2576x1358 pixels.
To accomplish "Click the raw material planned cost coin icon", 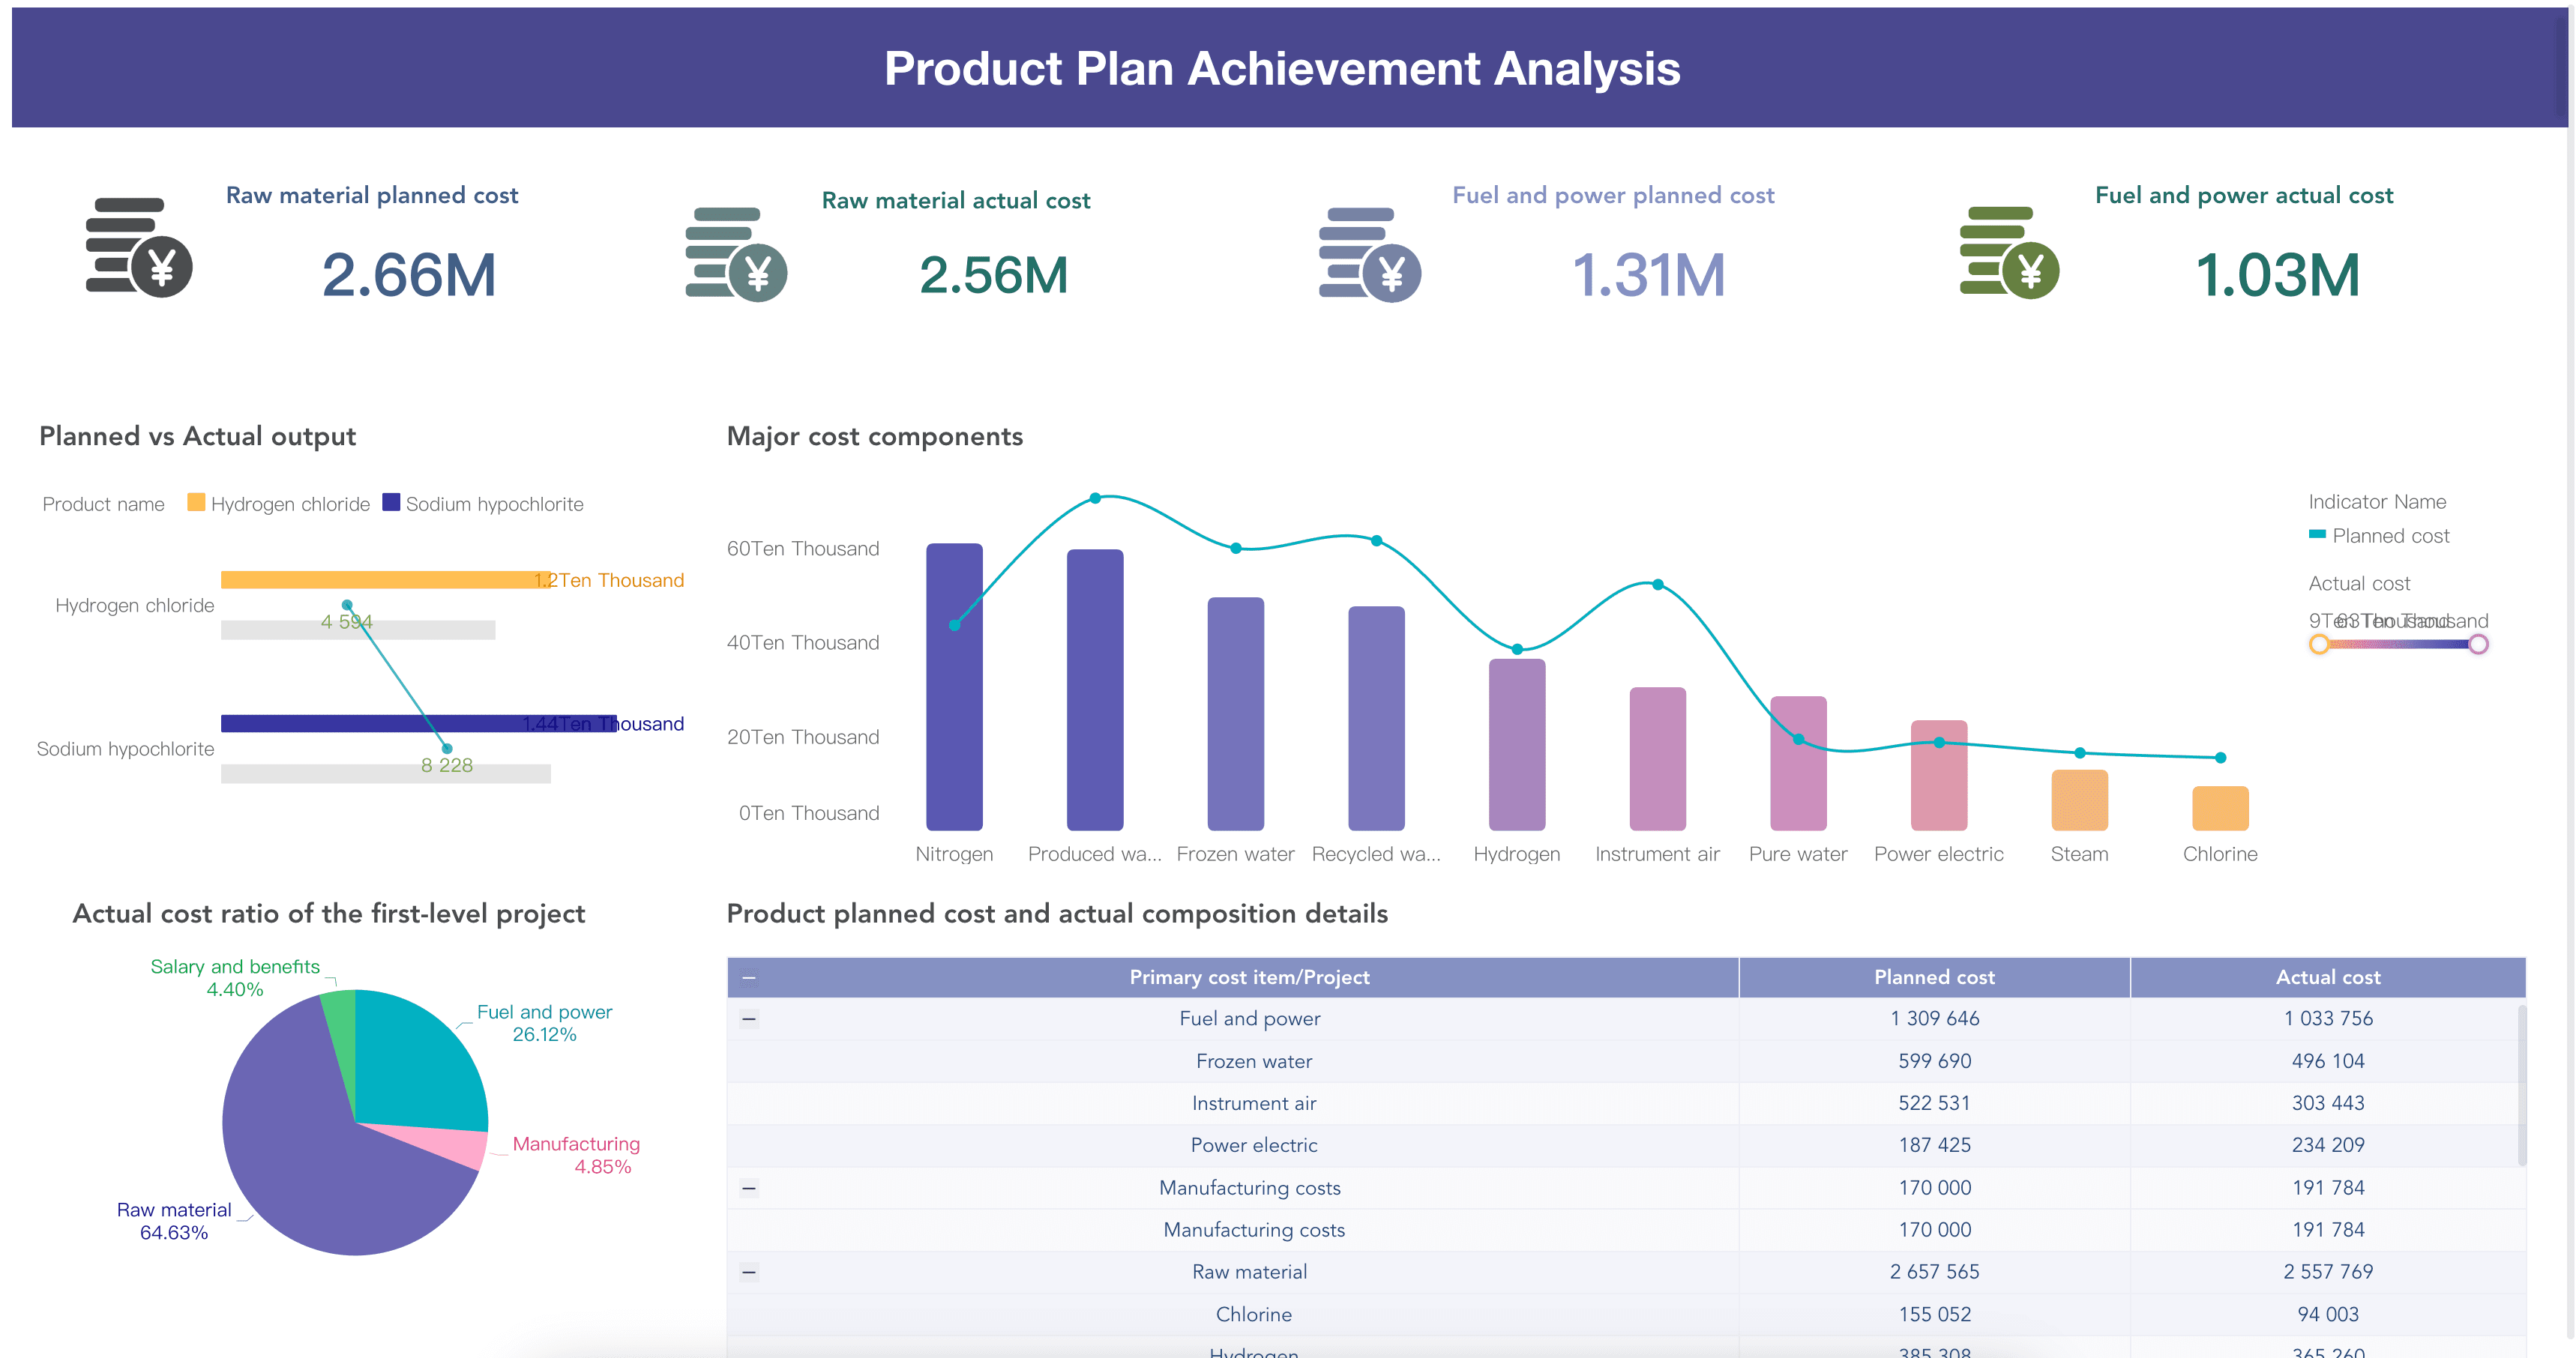I will pos(139,247).
